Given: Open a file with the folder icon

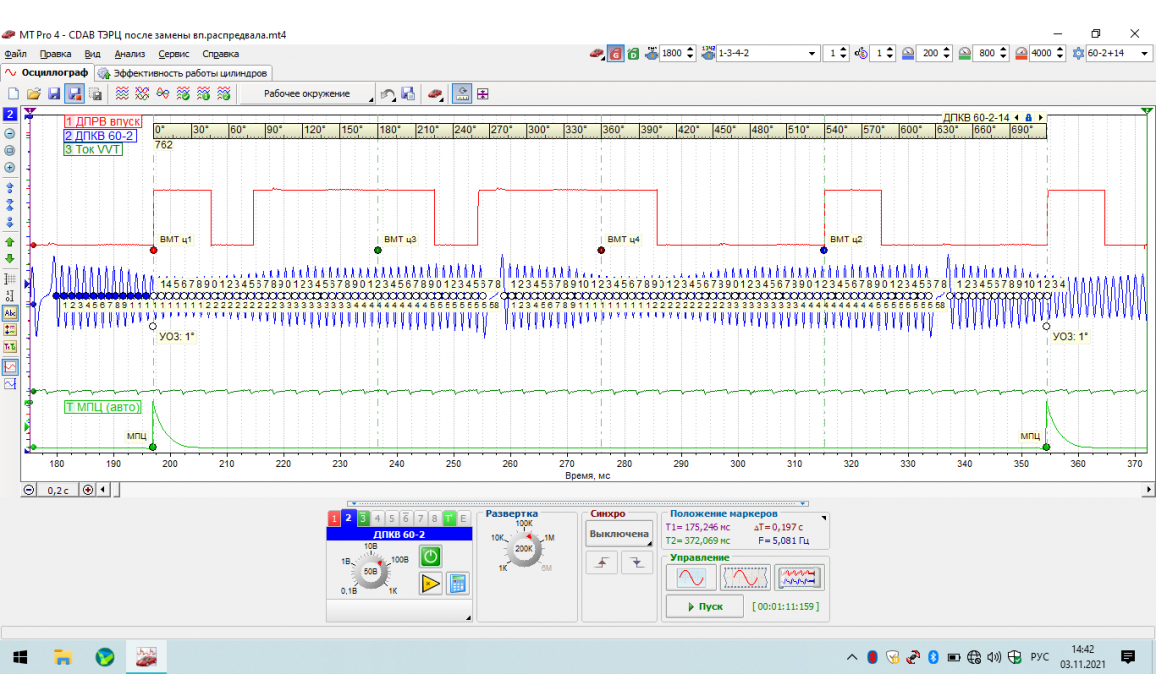Looking at the screenshot, I should click(33, 93).
